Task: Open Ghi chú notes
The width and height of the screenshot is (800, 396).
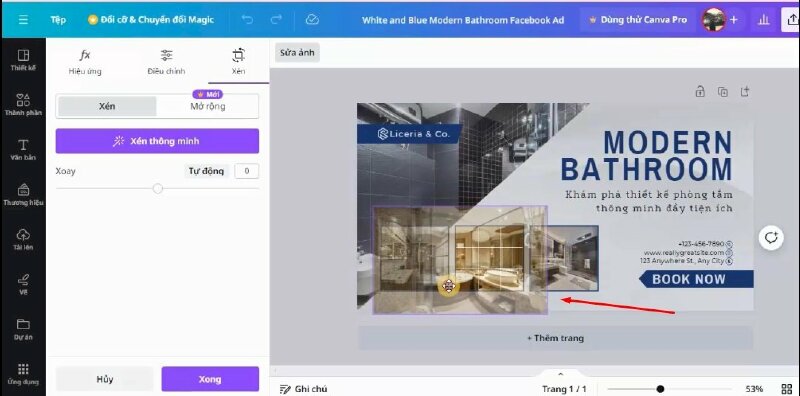Action: pos(304,389)
